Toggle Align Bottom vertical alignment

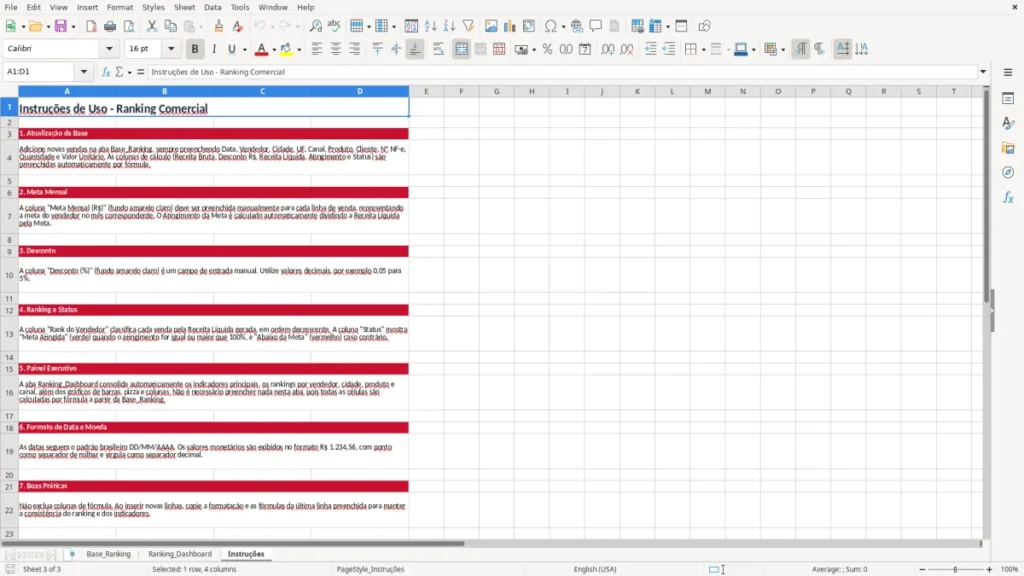click(415, 49)
